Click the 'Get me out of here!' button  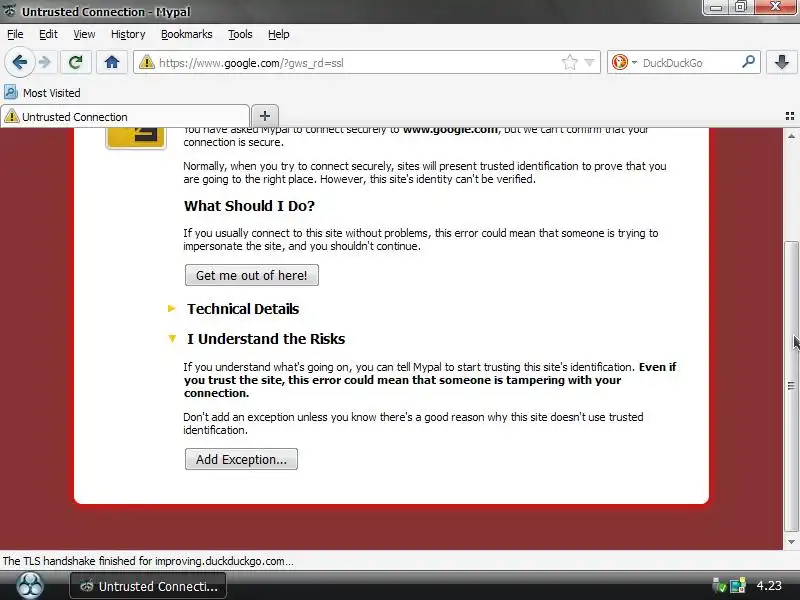[252, 275]
